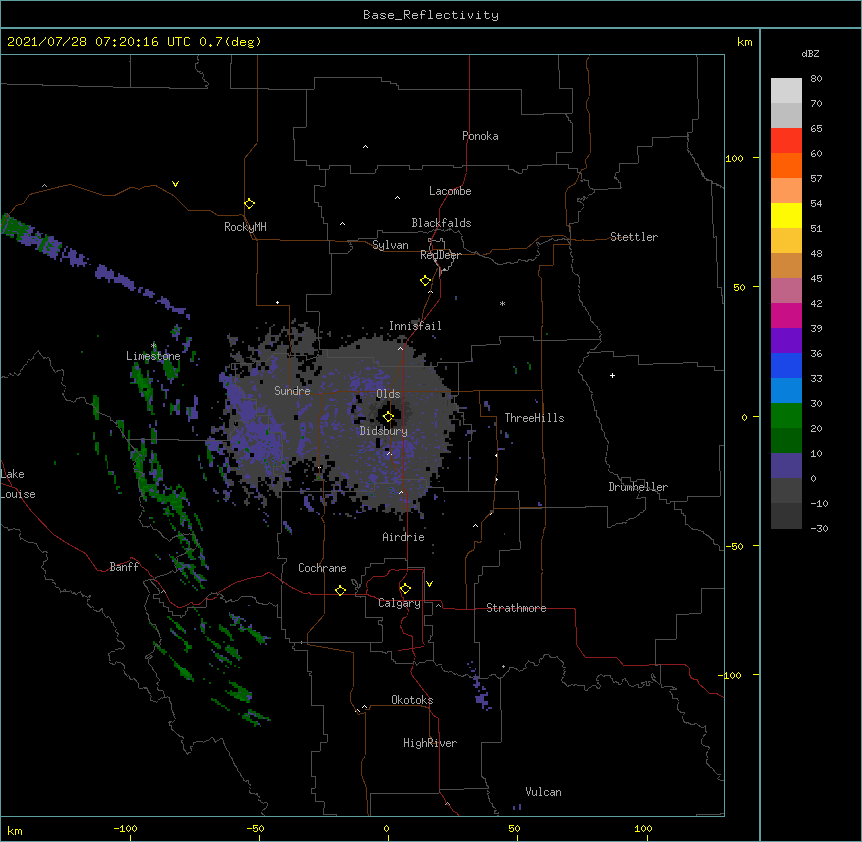Click the RockyMH label
The width and height of the screenshot is (862, 842).
(x=245, y=227)
